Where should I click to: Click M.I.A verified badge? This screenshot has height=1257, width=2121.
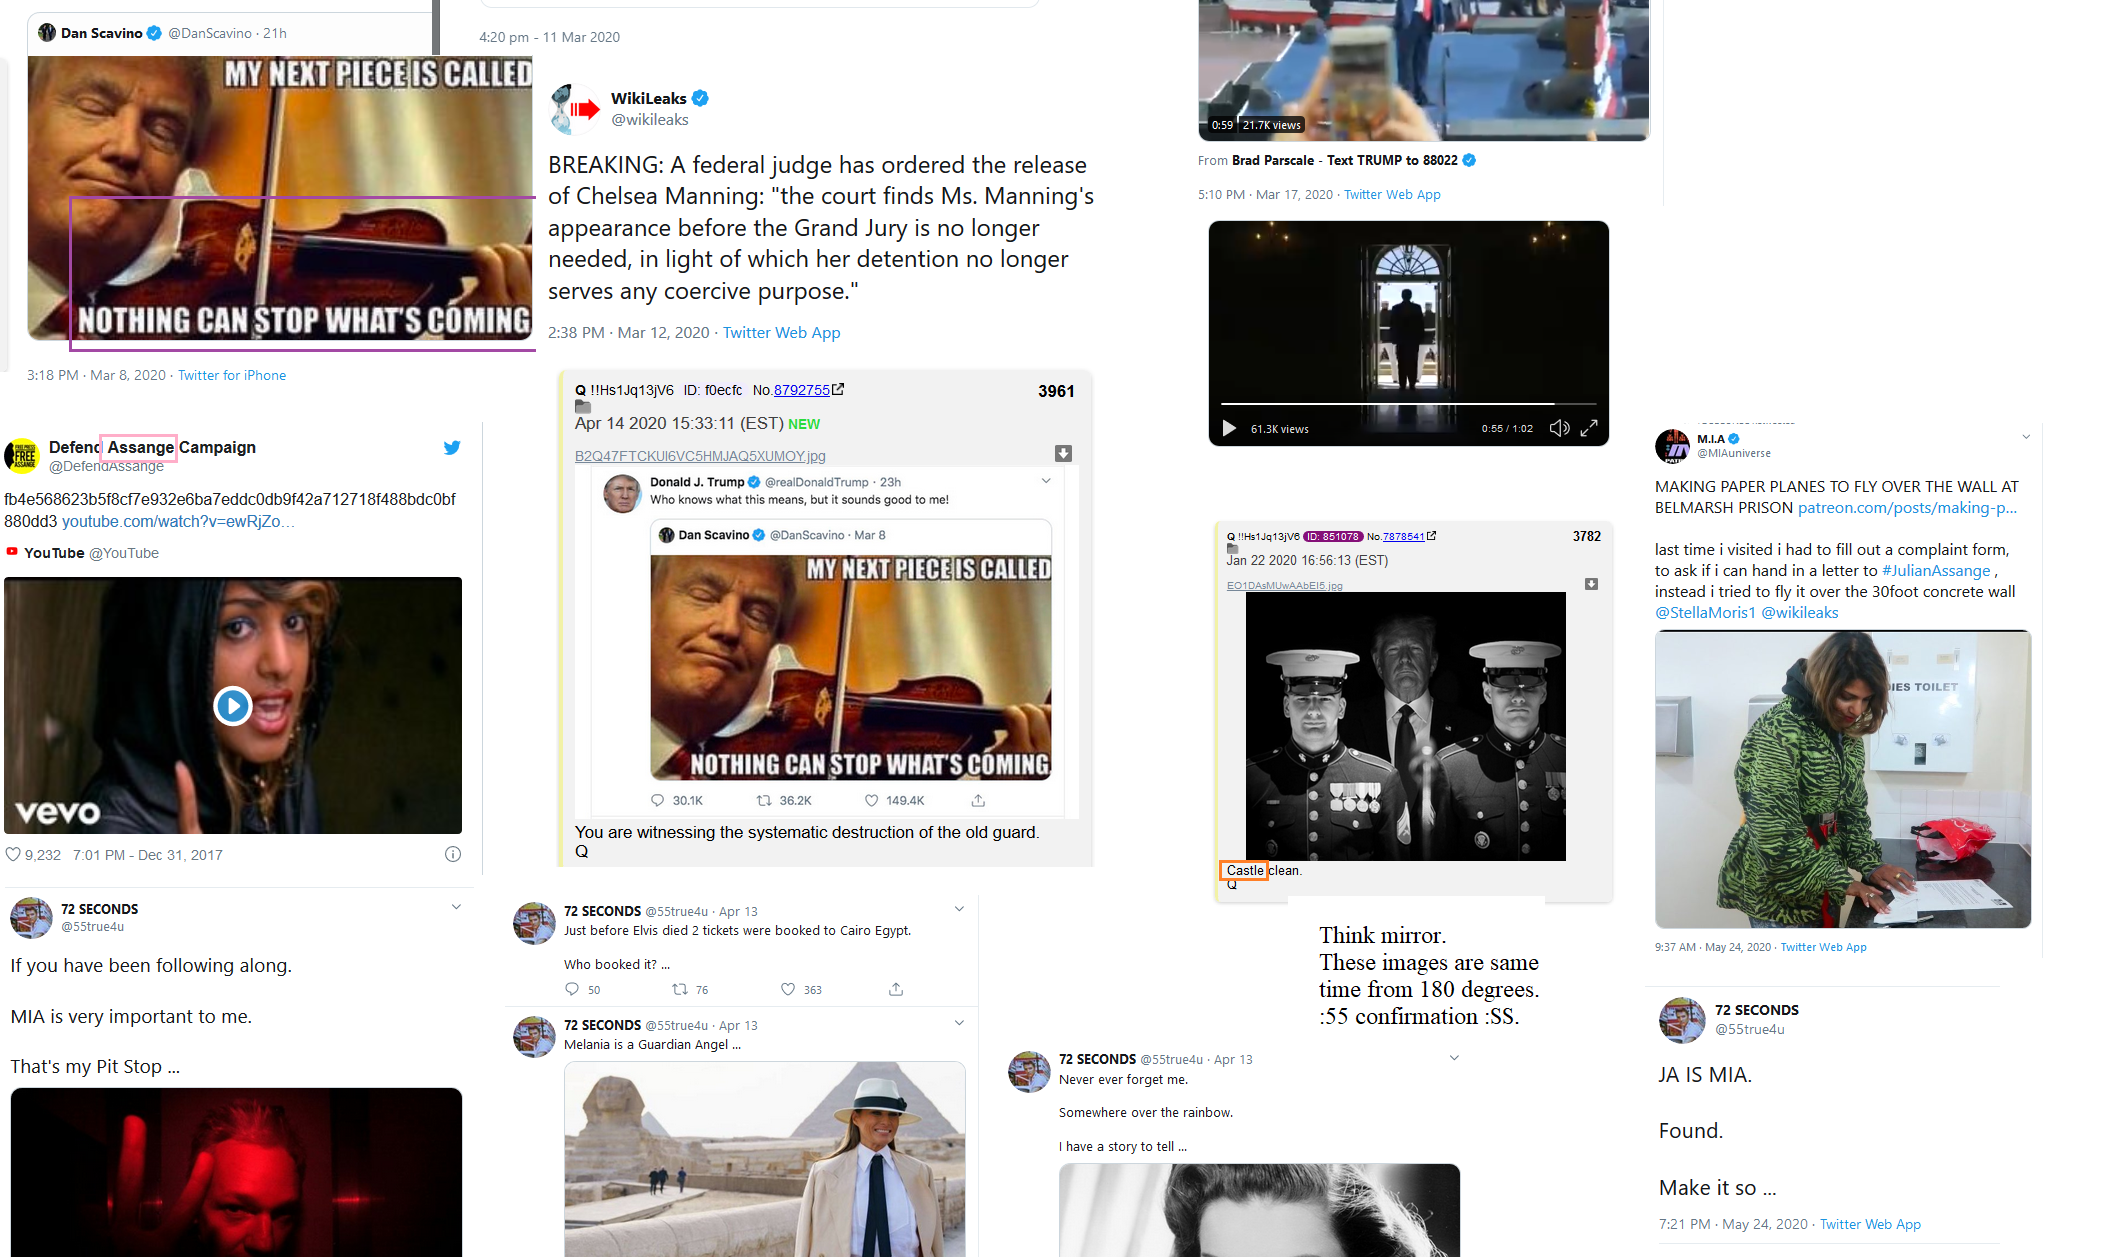[1734, 439]
